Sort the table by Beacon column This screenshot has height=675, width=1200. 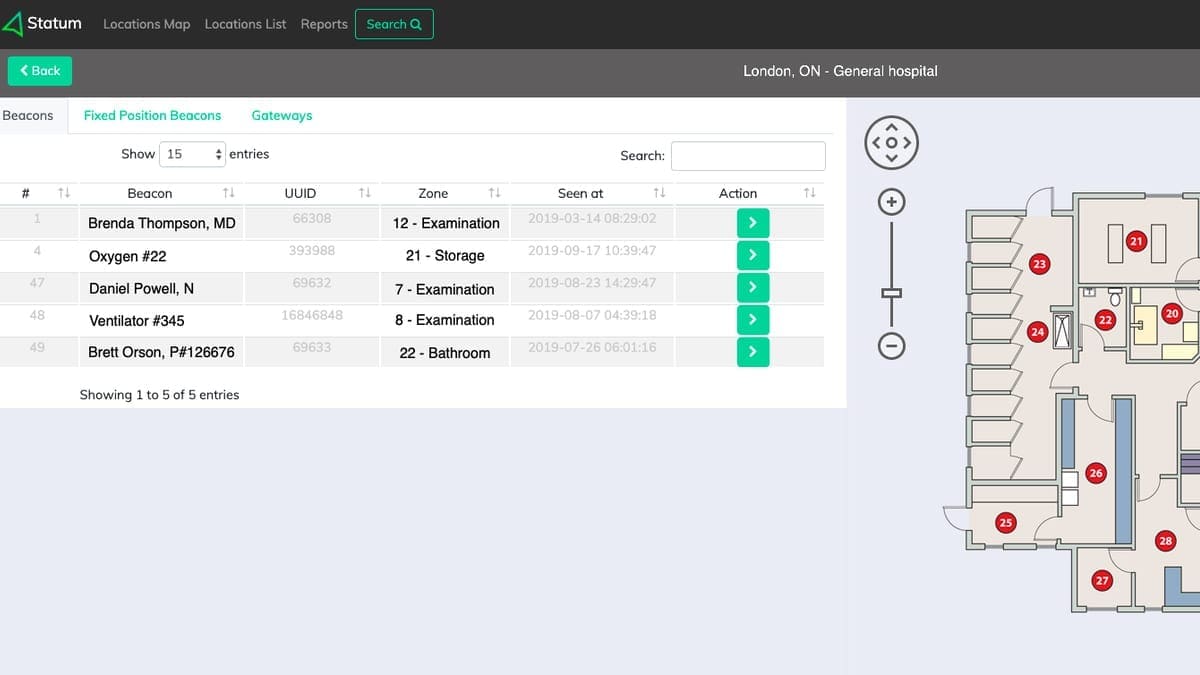point(228,193)
